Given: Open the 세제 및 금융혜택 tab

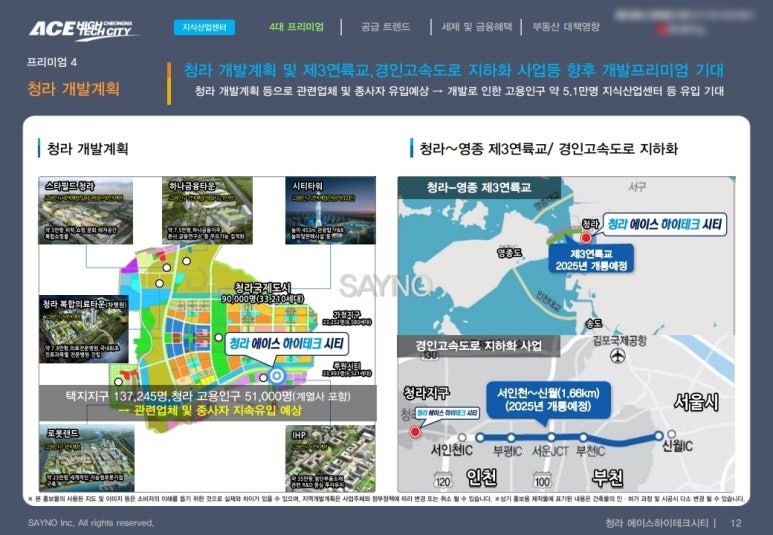Looking at the screenshot, I should 476,27.
